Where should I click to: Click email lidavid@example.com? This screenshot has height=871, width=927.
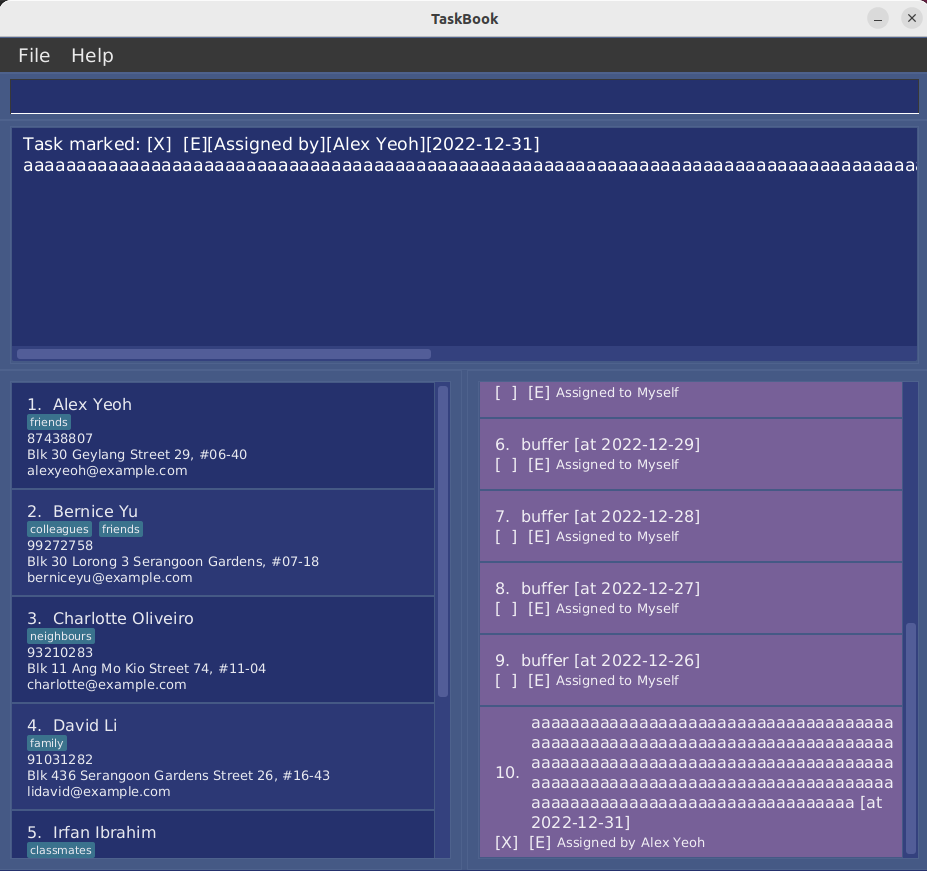(99, 792)
